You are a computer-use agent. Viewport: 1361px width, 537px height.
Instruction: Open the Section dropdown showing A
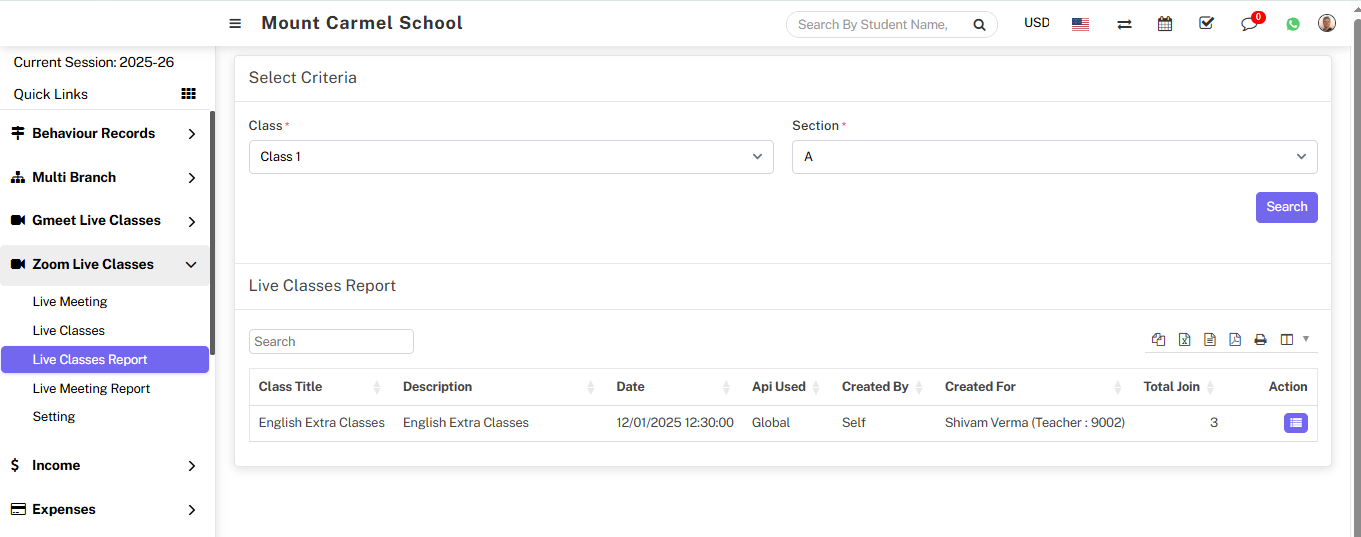(1055, 157)
